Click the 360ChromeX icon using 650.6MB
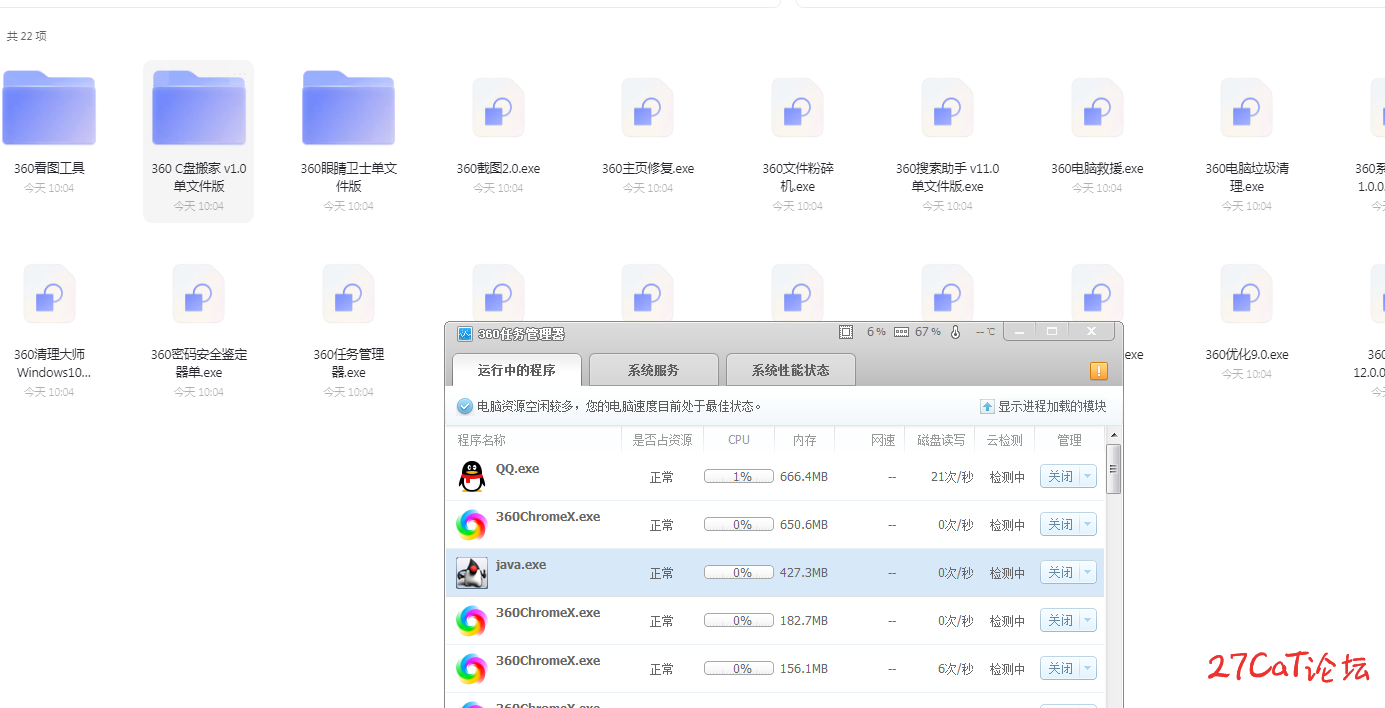1385x708 pixels. pyautogui.click(x=472, y=524)
